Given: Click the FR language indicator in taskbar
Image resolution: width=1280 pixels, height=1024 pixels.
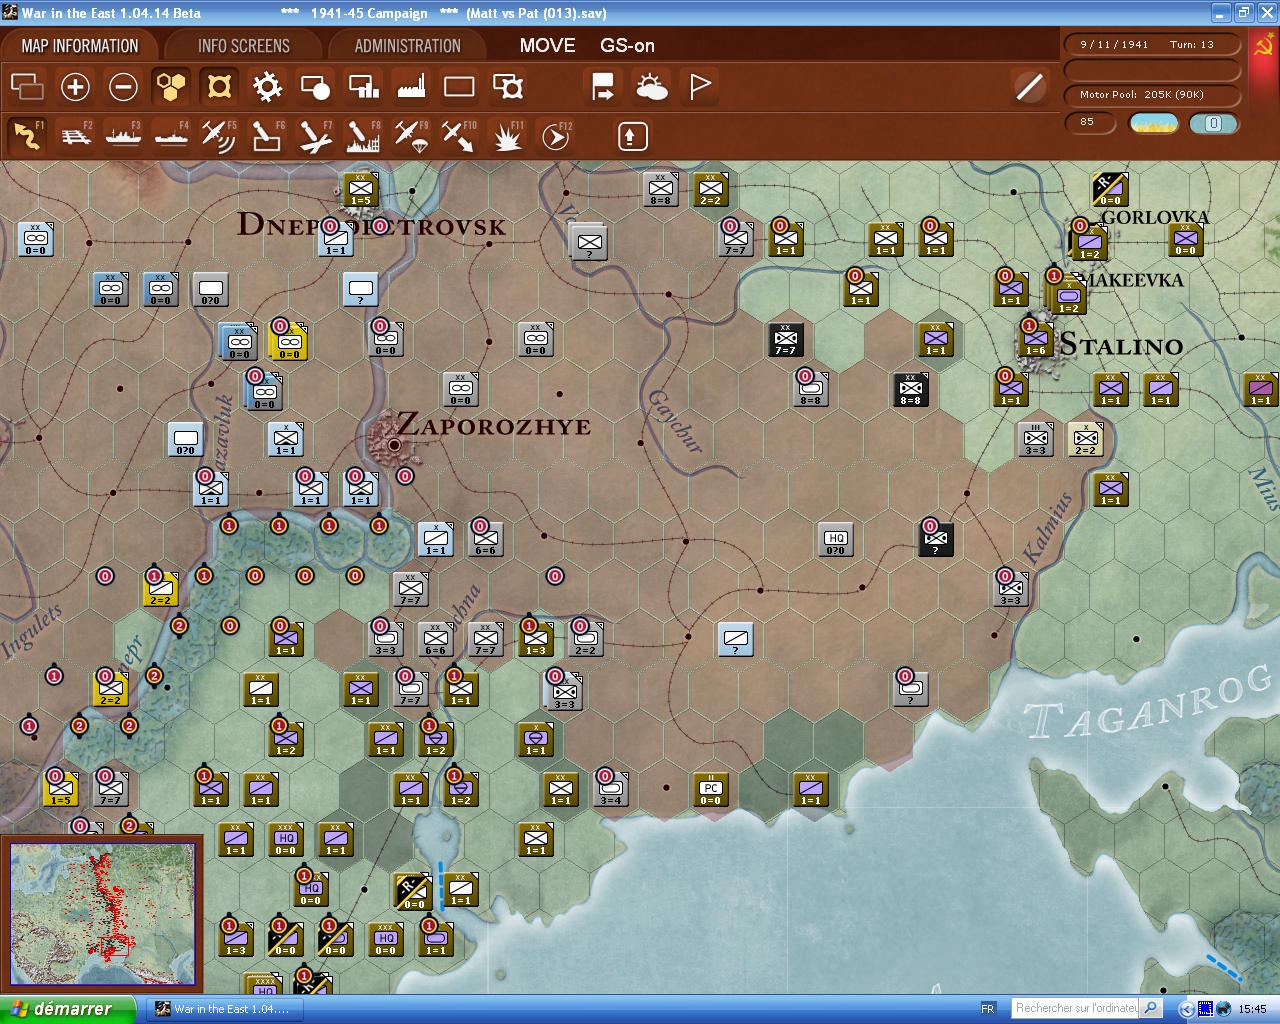Looking at the screenshot, I should (x=988, y=1009).
